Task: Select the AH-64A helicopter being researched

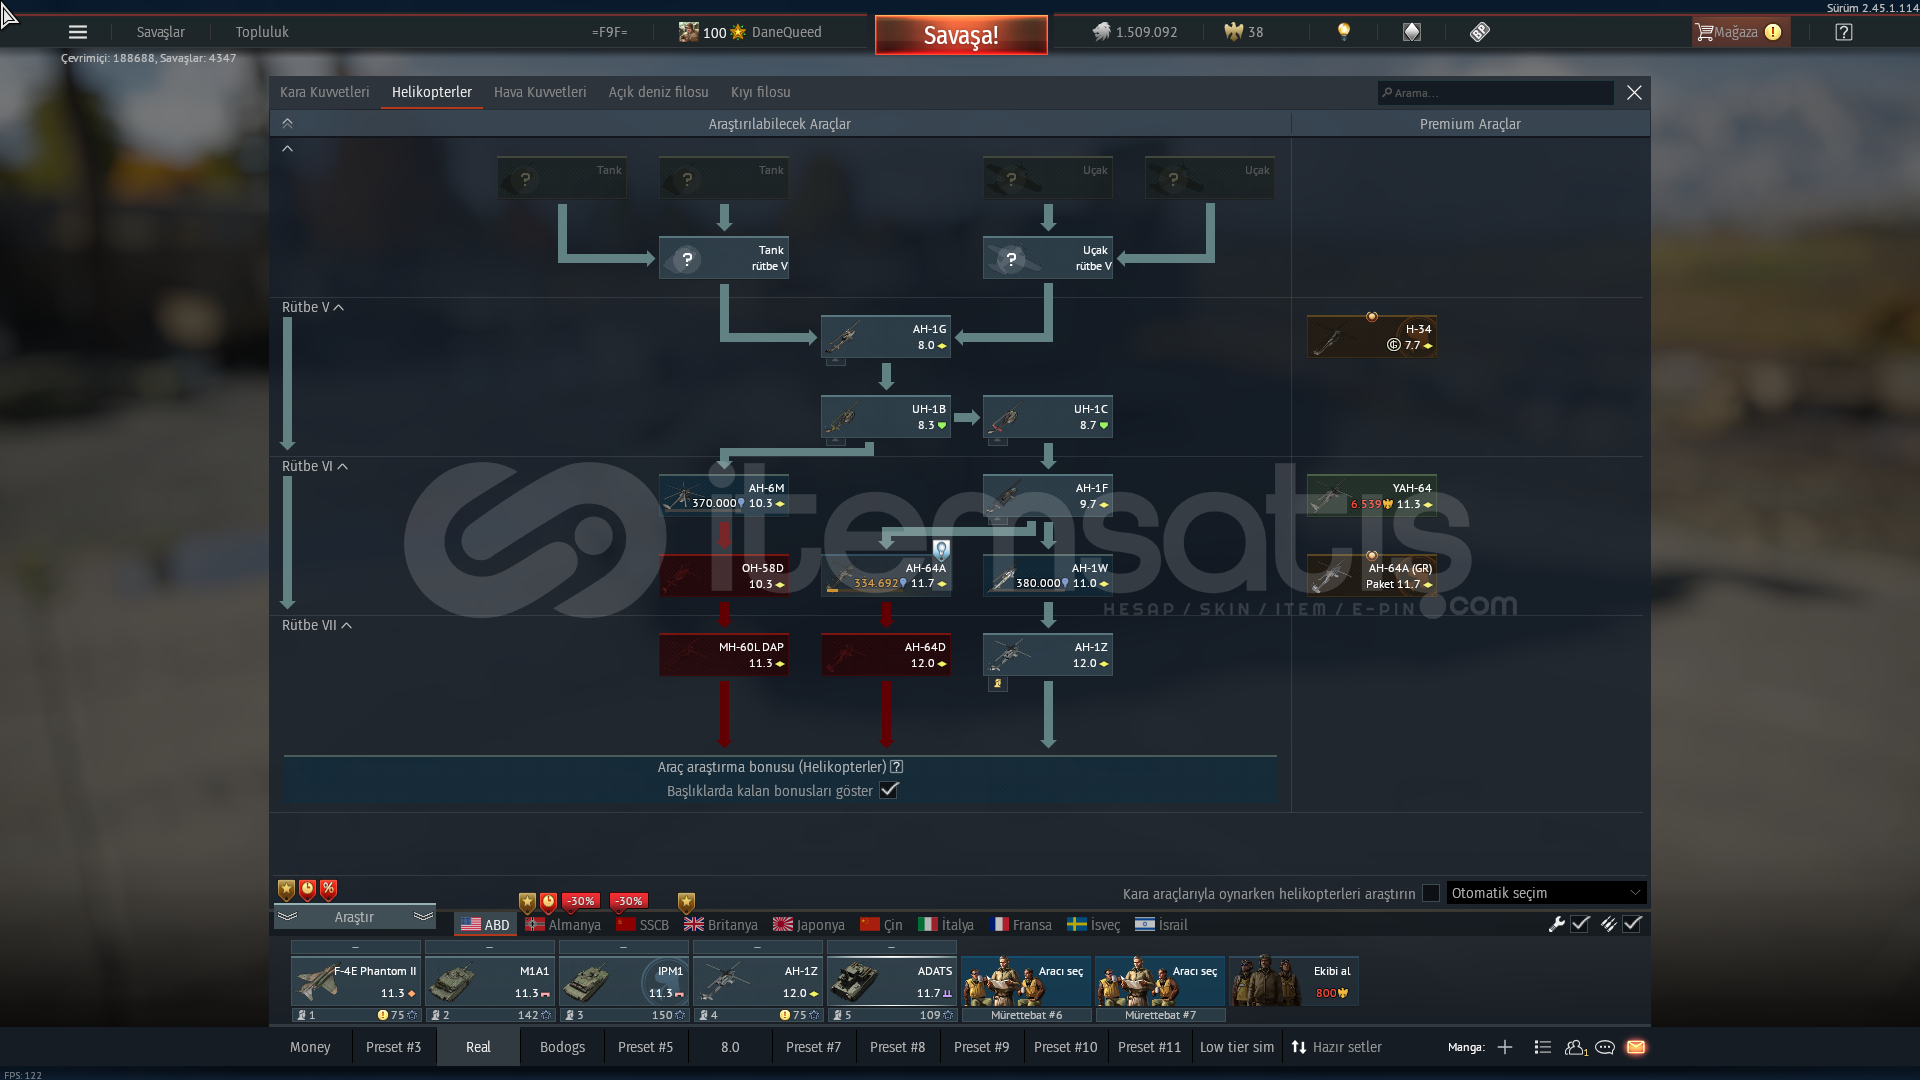Action: click(885, 576)
